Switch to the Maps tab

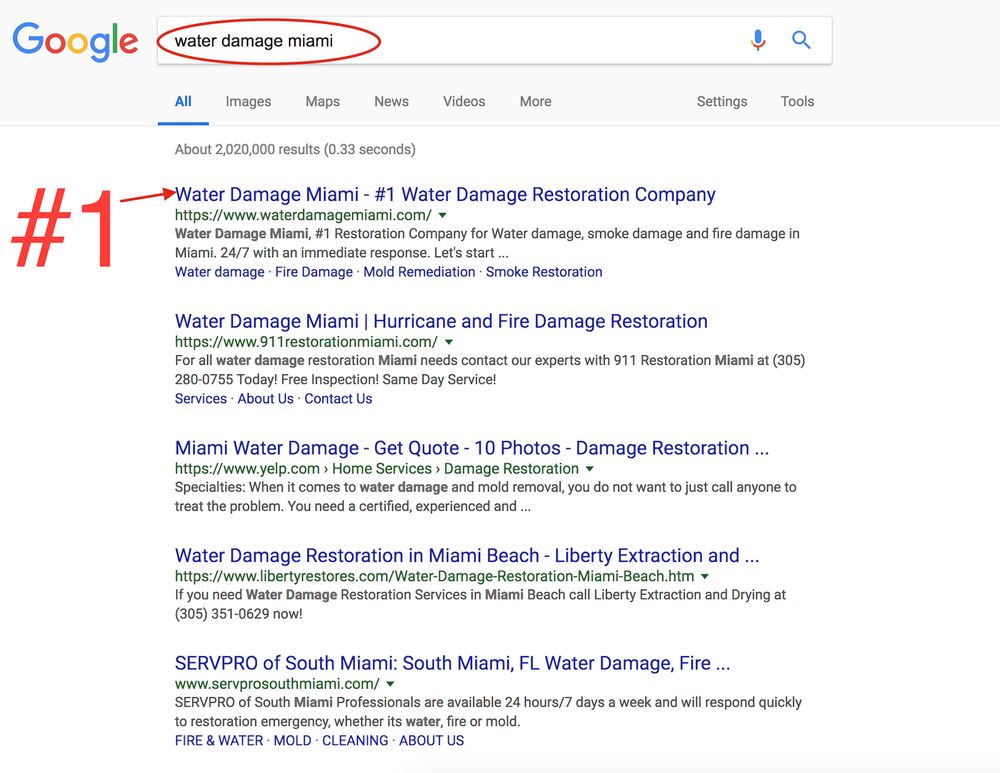[x=323, y=101]
